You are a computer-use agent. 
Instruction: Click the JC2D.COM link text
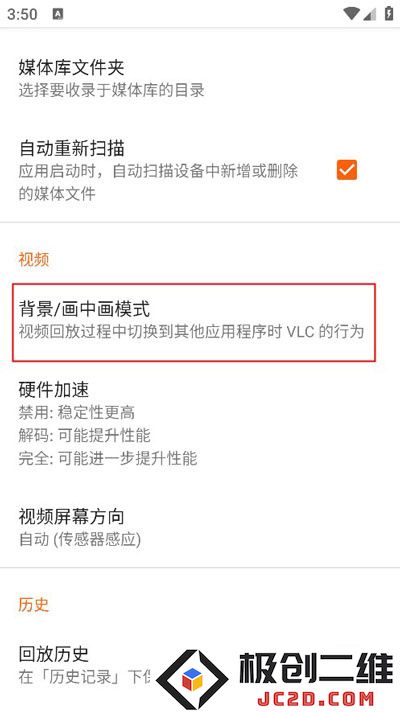pyautogui.click(x=316, y=698)
